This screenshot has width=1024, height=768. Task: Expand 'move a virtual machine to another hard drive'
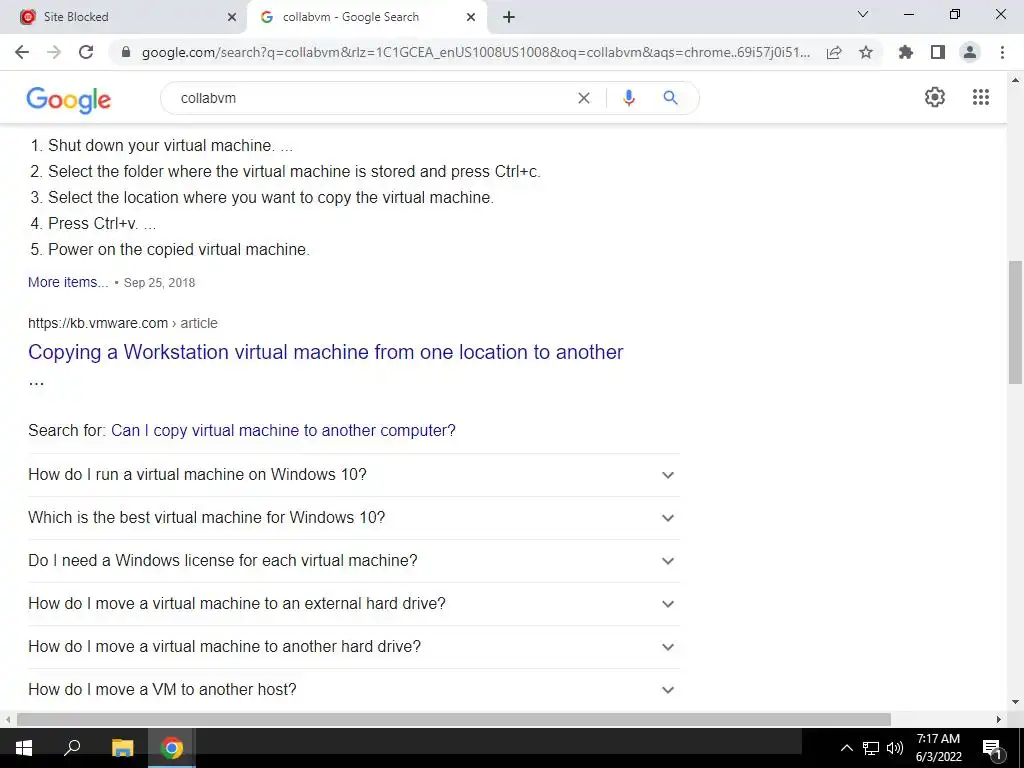[353, 647]
